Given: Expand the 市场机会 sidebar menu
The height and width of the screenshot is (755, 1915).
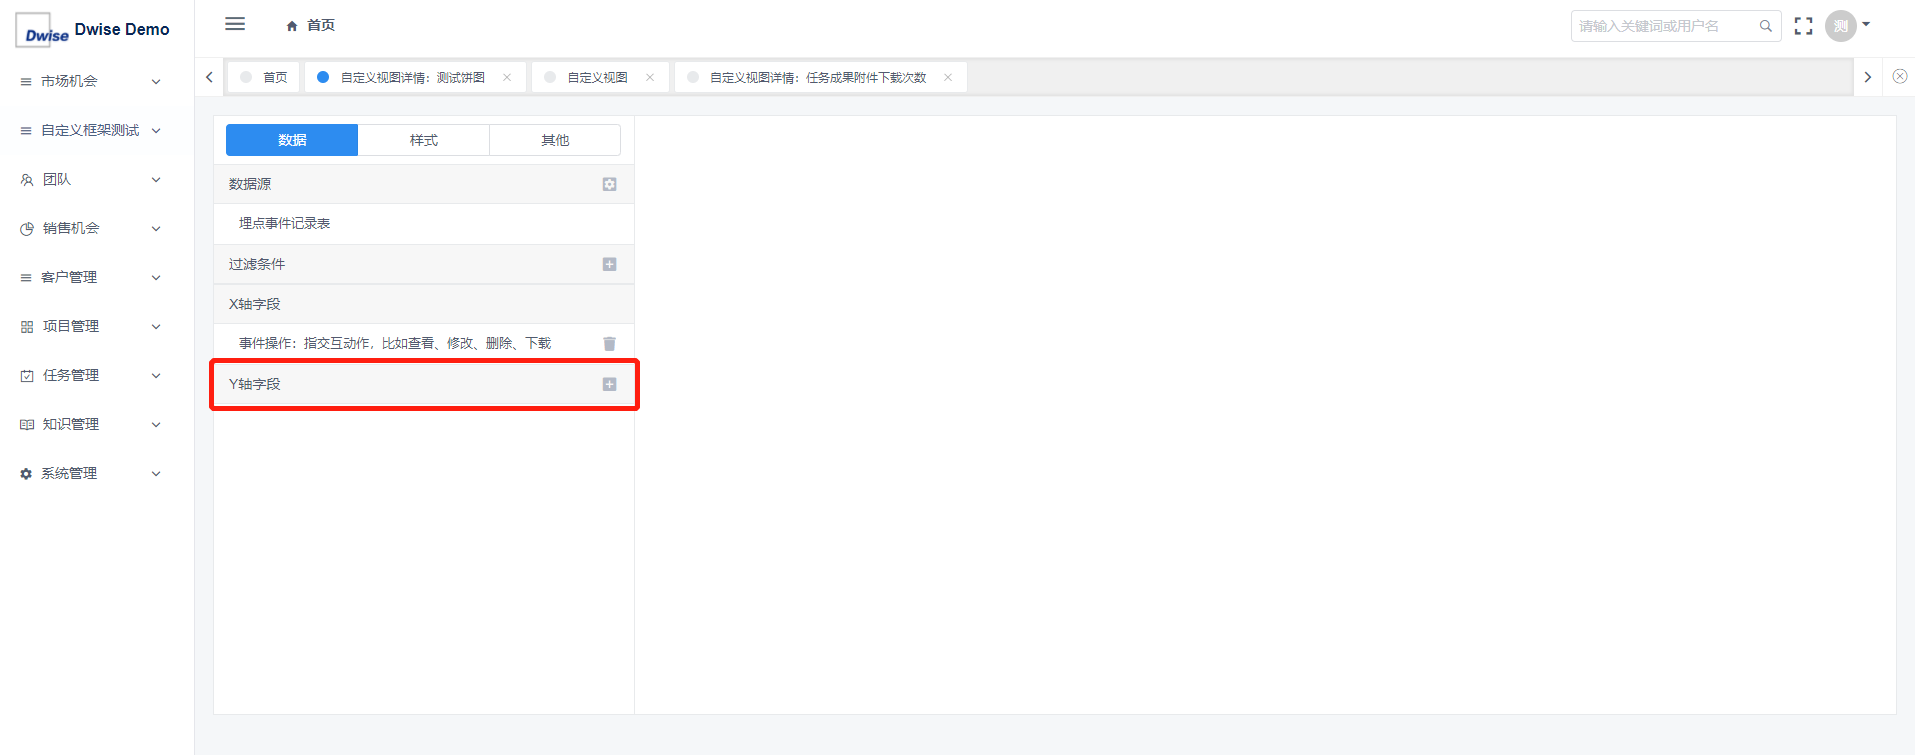Looking at the screenshot, I should pyautogui.click(x=90, y=81).
